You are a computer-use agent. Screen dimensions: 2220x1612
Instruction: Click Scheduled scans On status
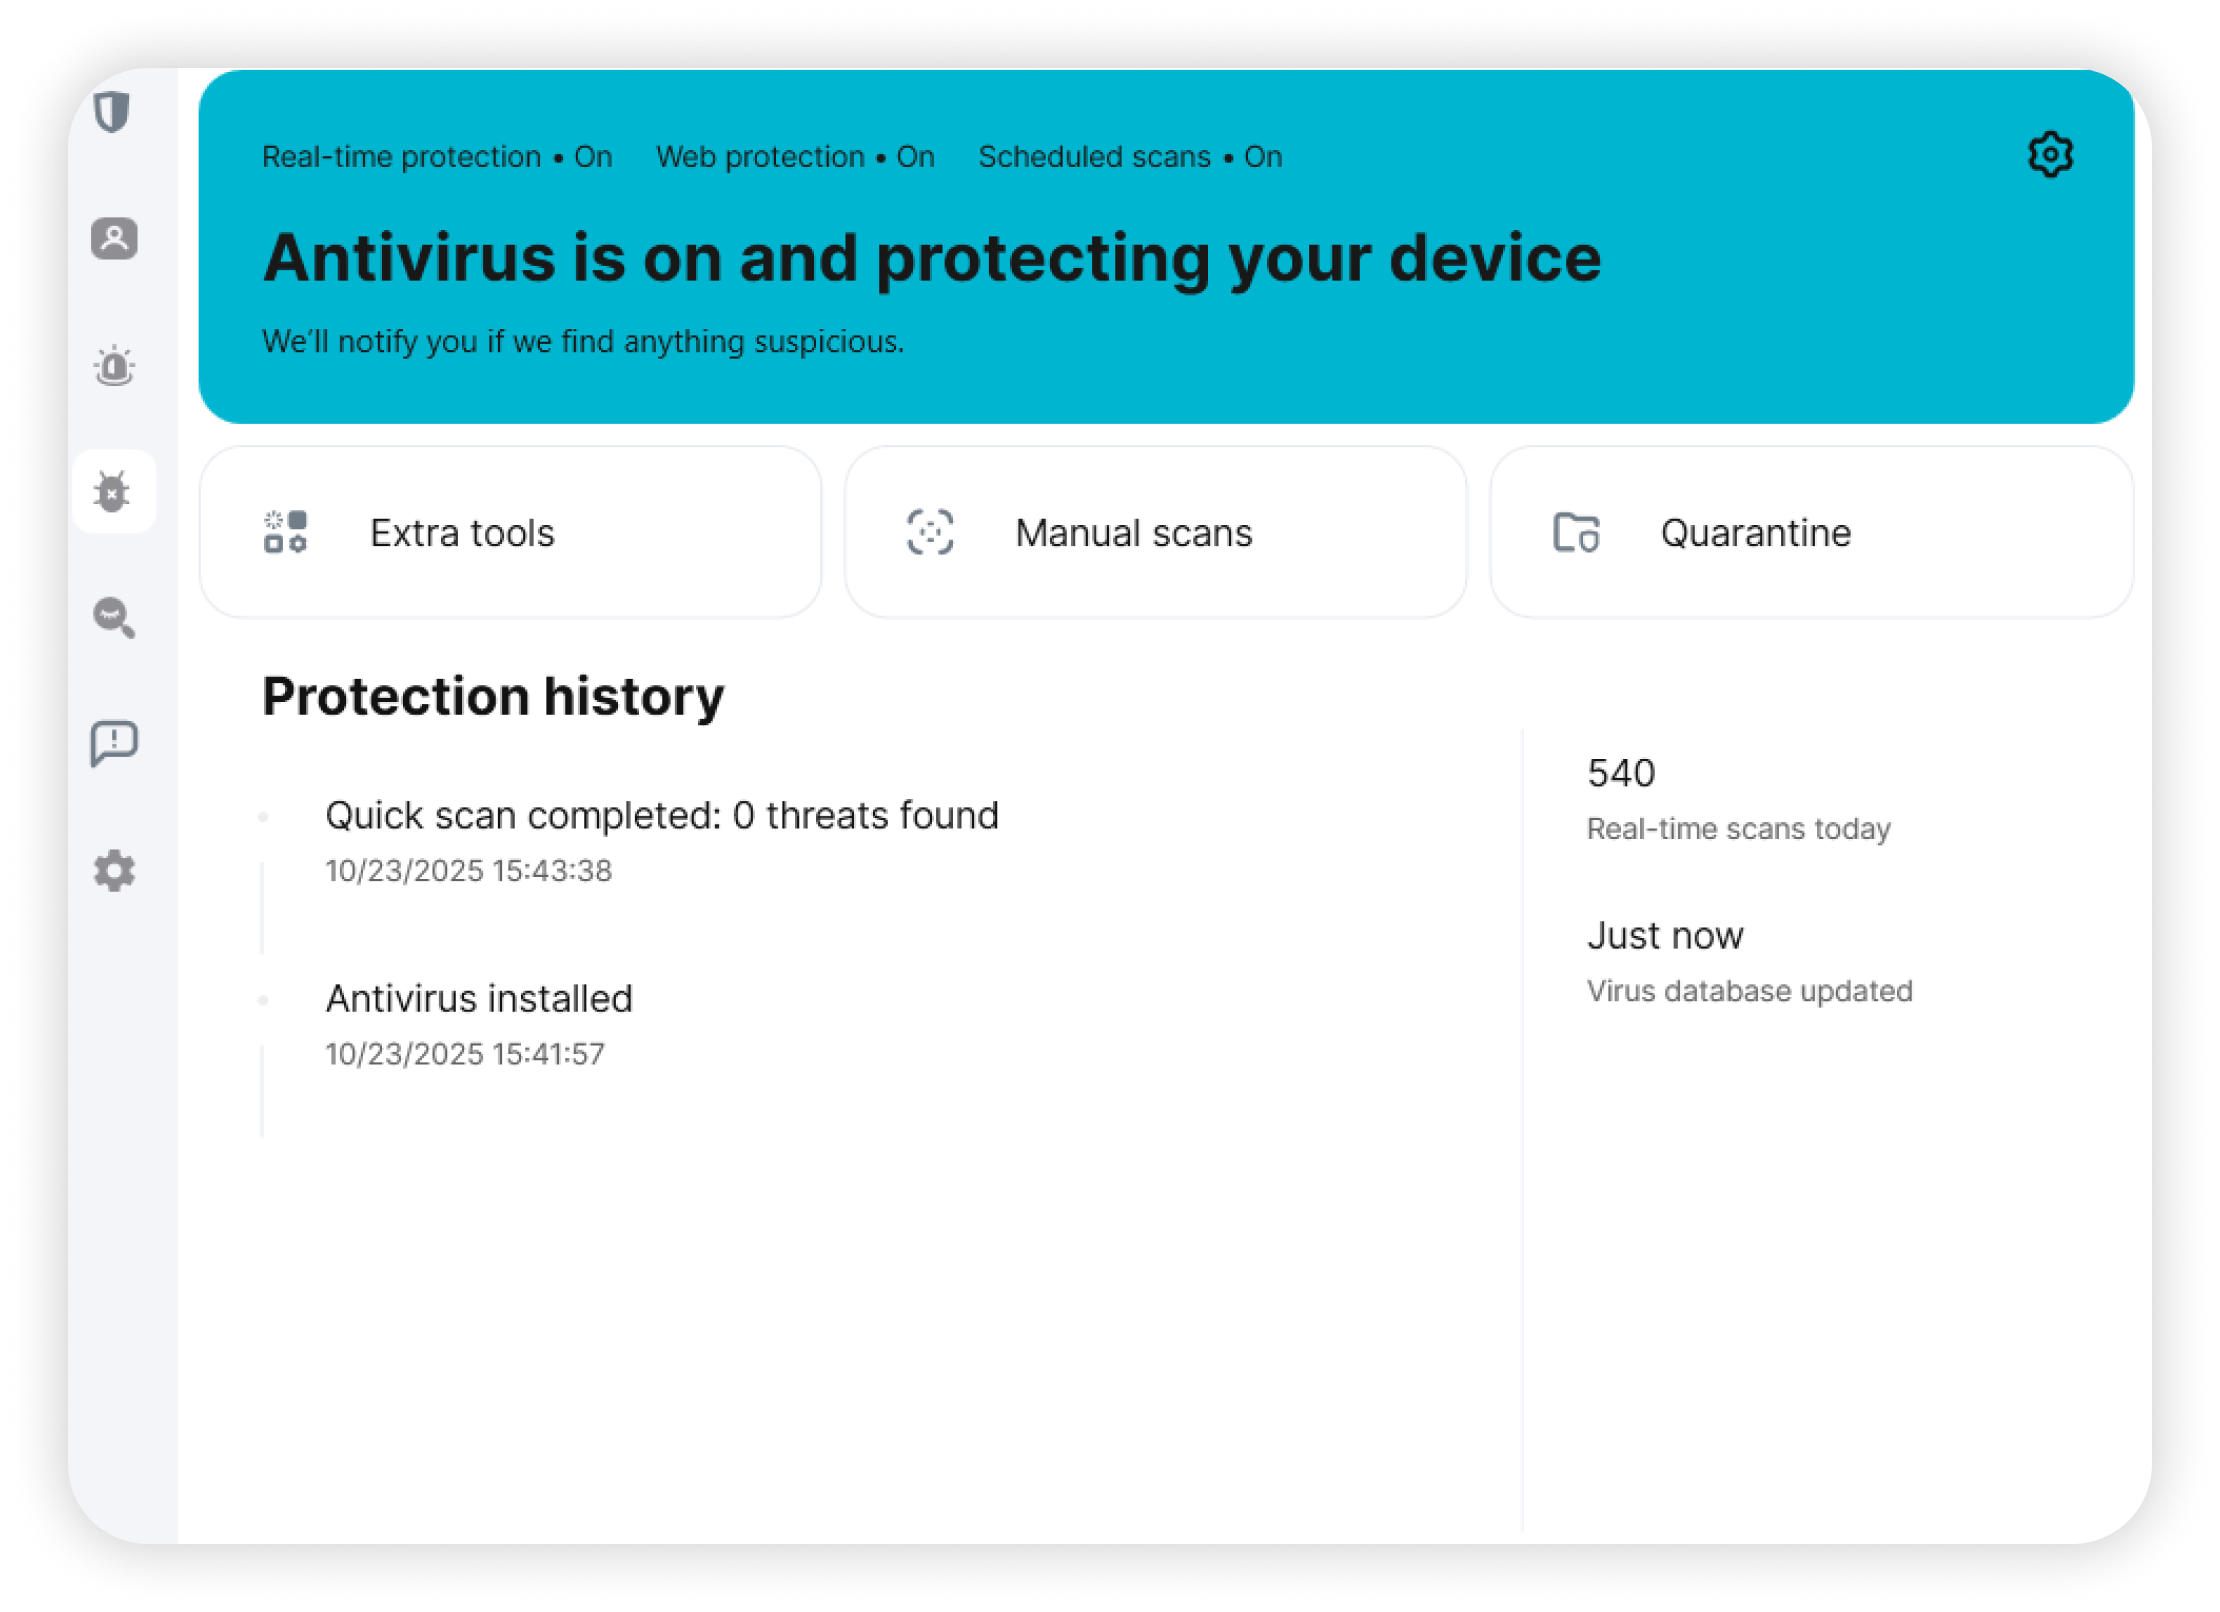pyautogui.click(x=1130, y=157)
